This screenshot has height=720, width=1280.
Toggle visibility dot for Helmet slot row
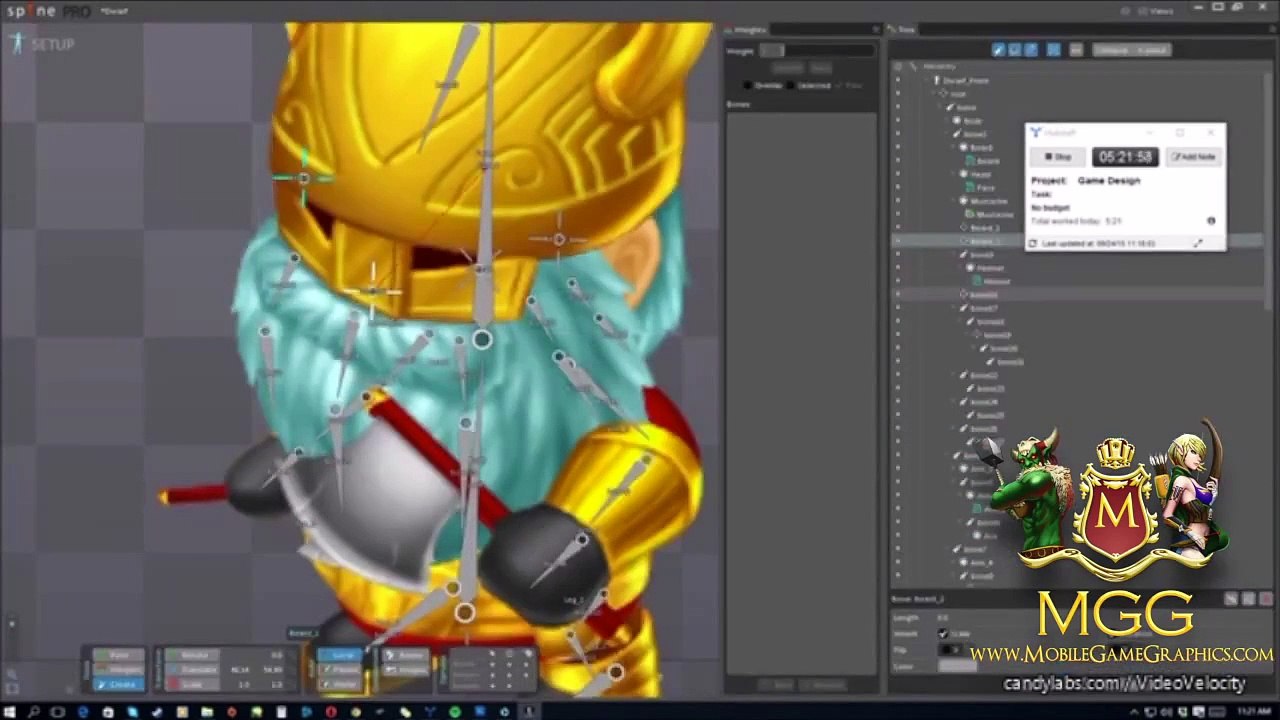tap(897, 268)
